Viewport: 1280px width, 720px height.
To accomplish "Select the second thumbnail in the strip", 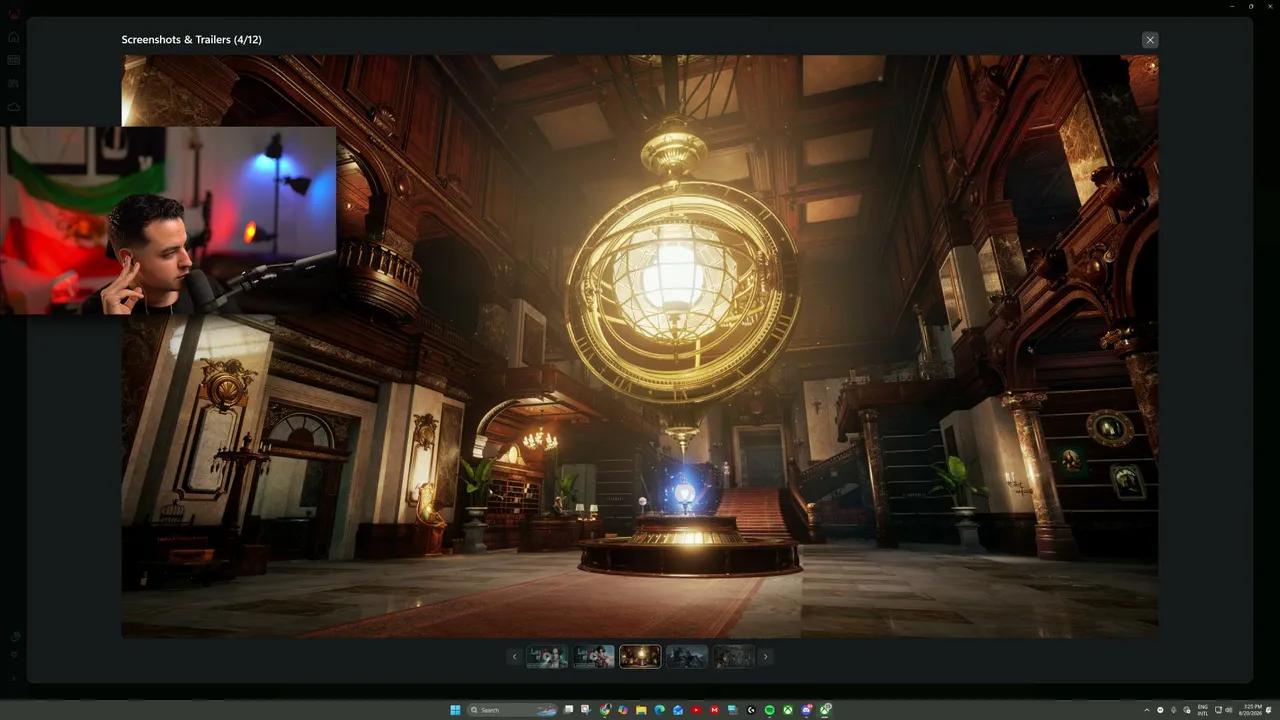I will (593, 657).
